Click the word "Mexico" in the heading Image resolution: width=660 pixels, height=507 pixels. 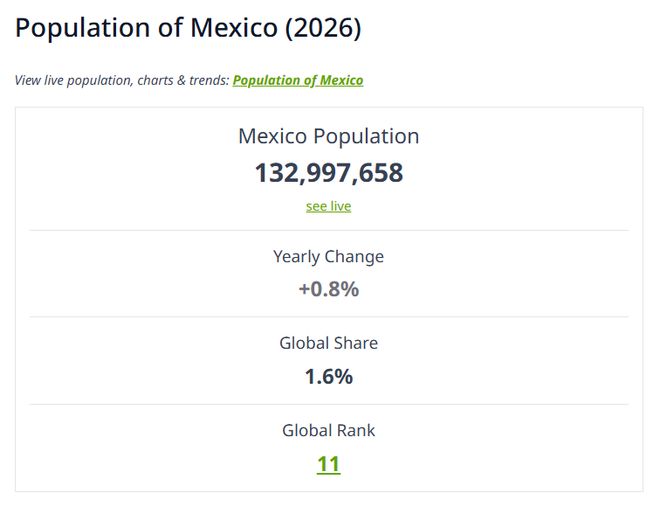point(232,28)
